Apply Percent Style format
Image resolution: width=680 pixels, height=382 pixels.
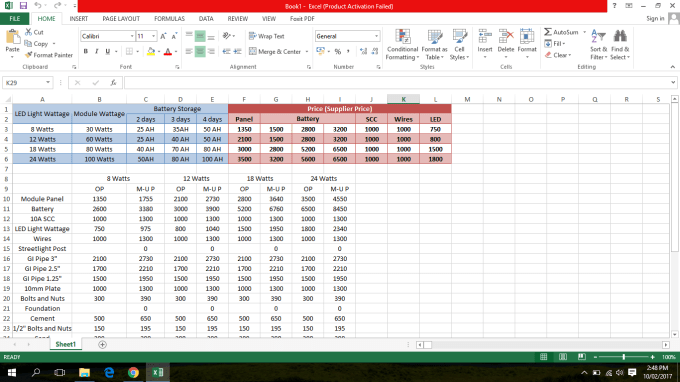pos(338,52)
